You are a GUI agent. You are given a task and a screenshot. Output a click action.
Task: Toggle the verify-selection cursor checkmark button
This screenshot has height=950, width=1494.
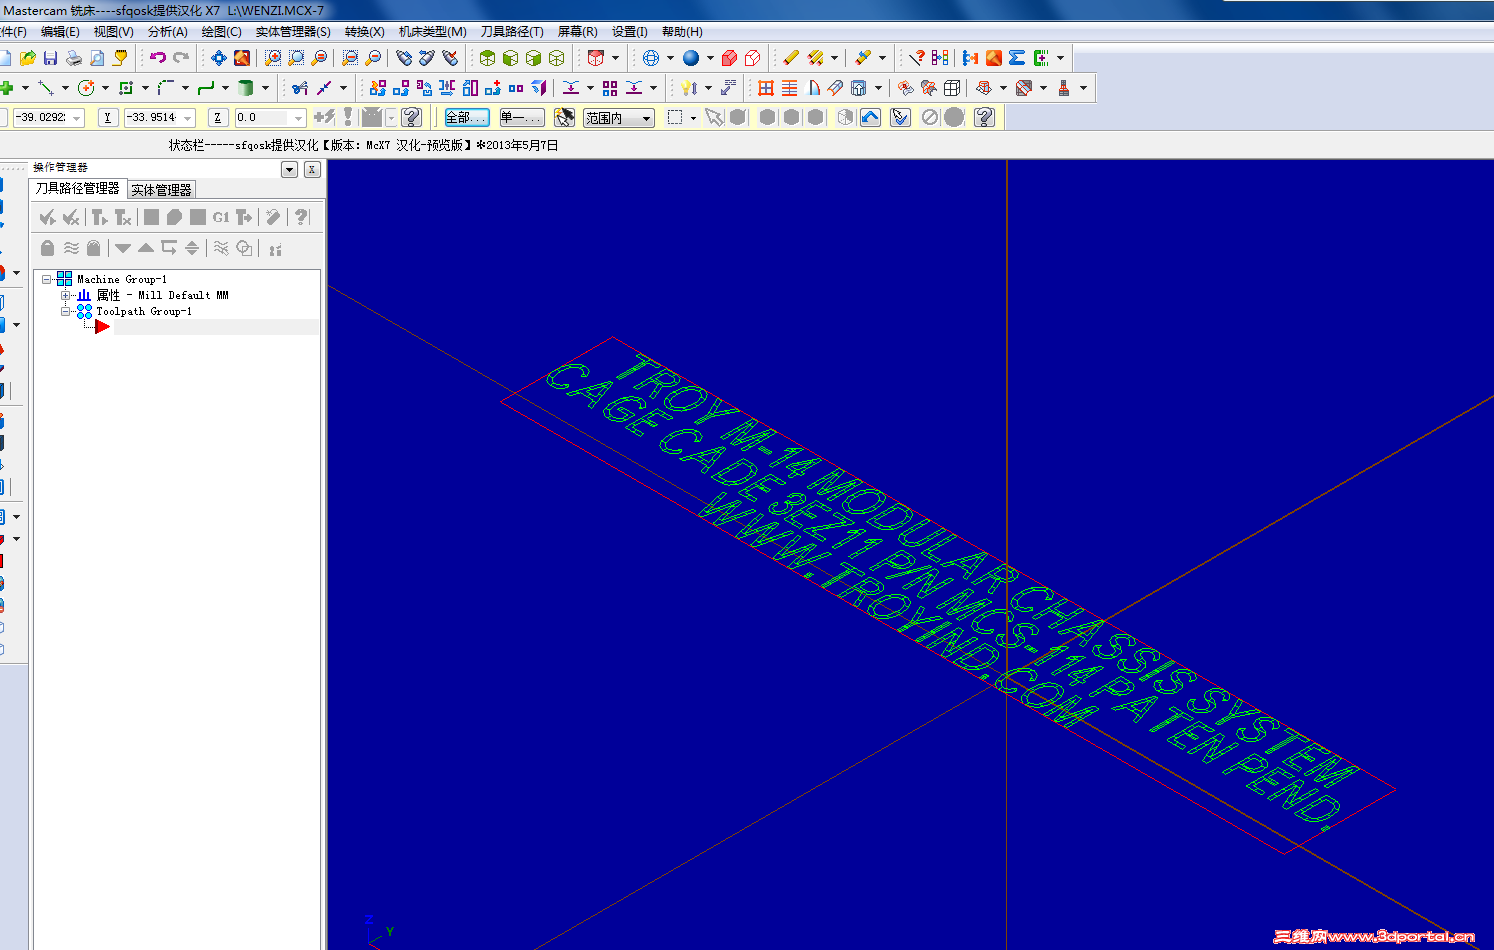point(900,117)
